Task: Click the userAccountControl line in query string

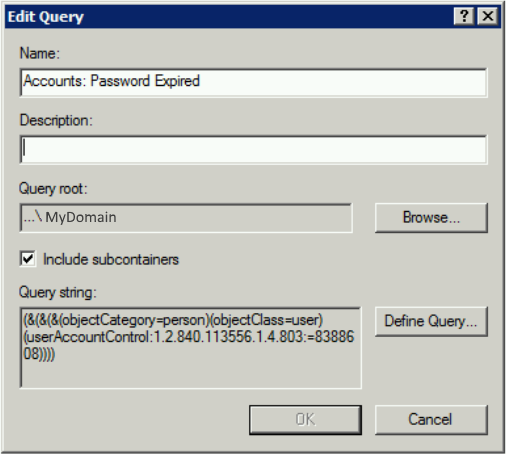Action: click(189, 337)
